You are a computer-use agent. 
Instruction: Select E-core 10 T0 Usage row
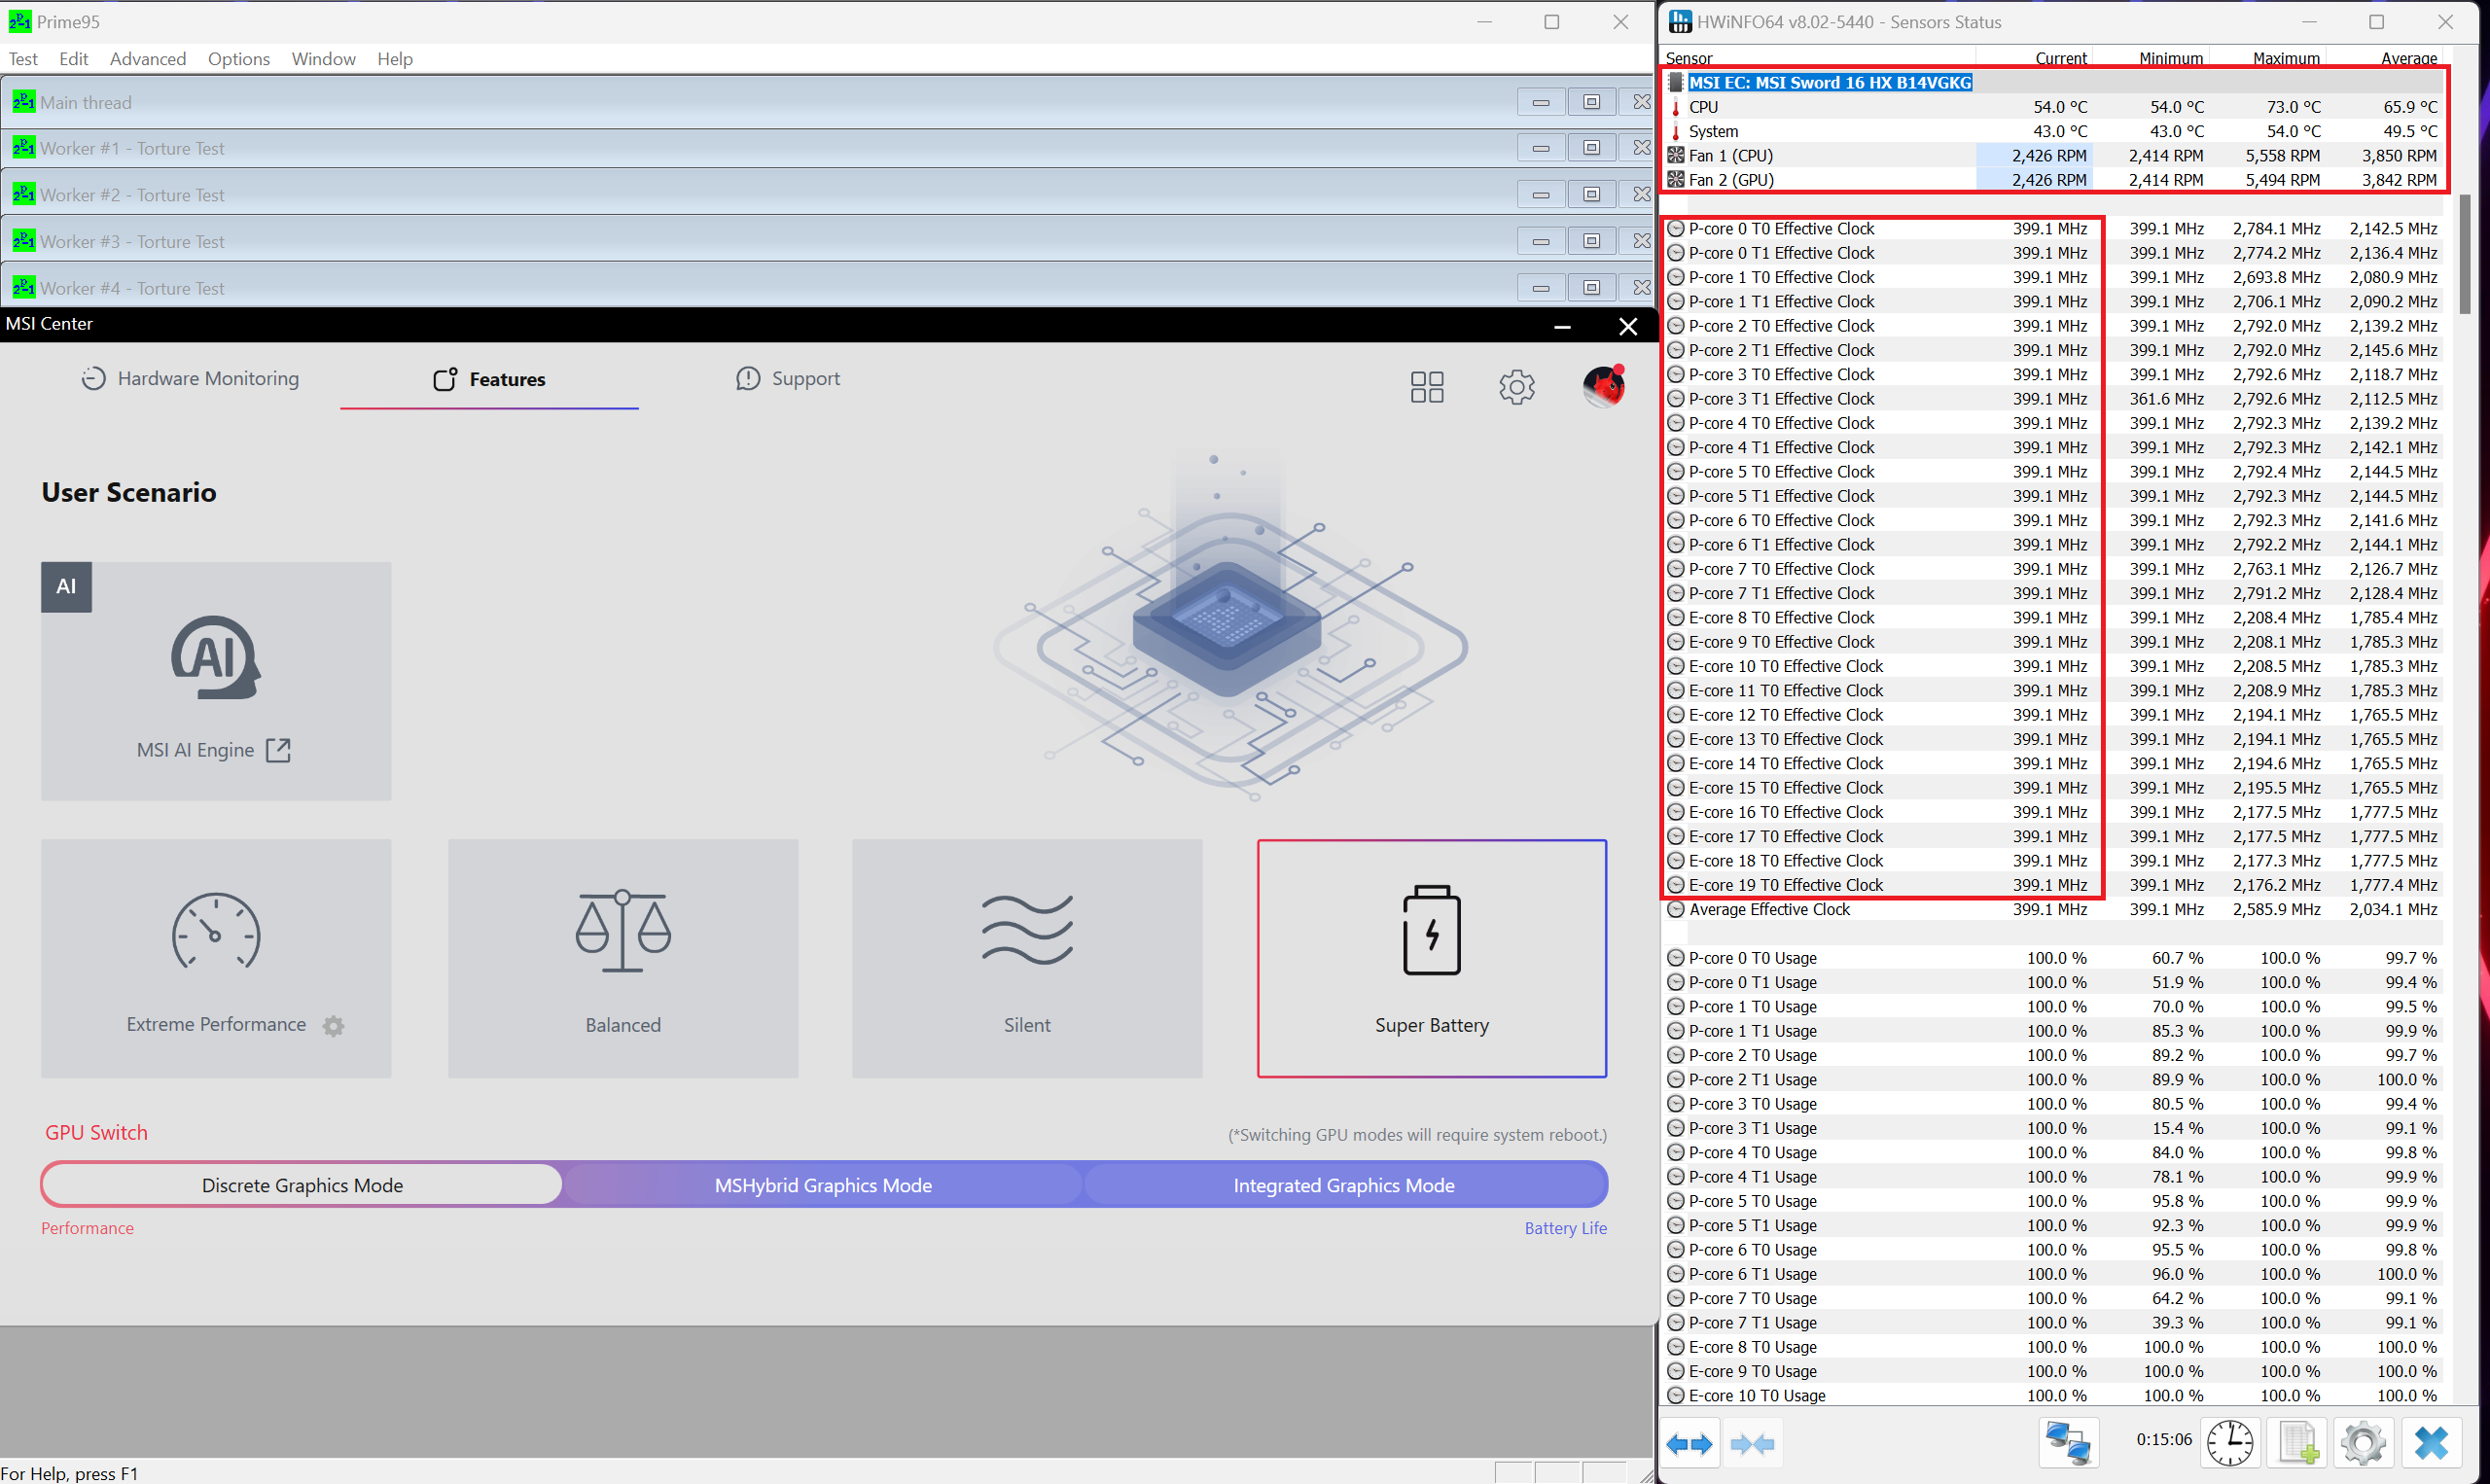[2054, 1395]
